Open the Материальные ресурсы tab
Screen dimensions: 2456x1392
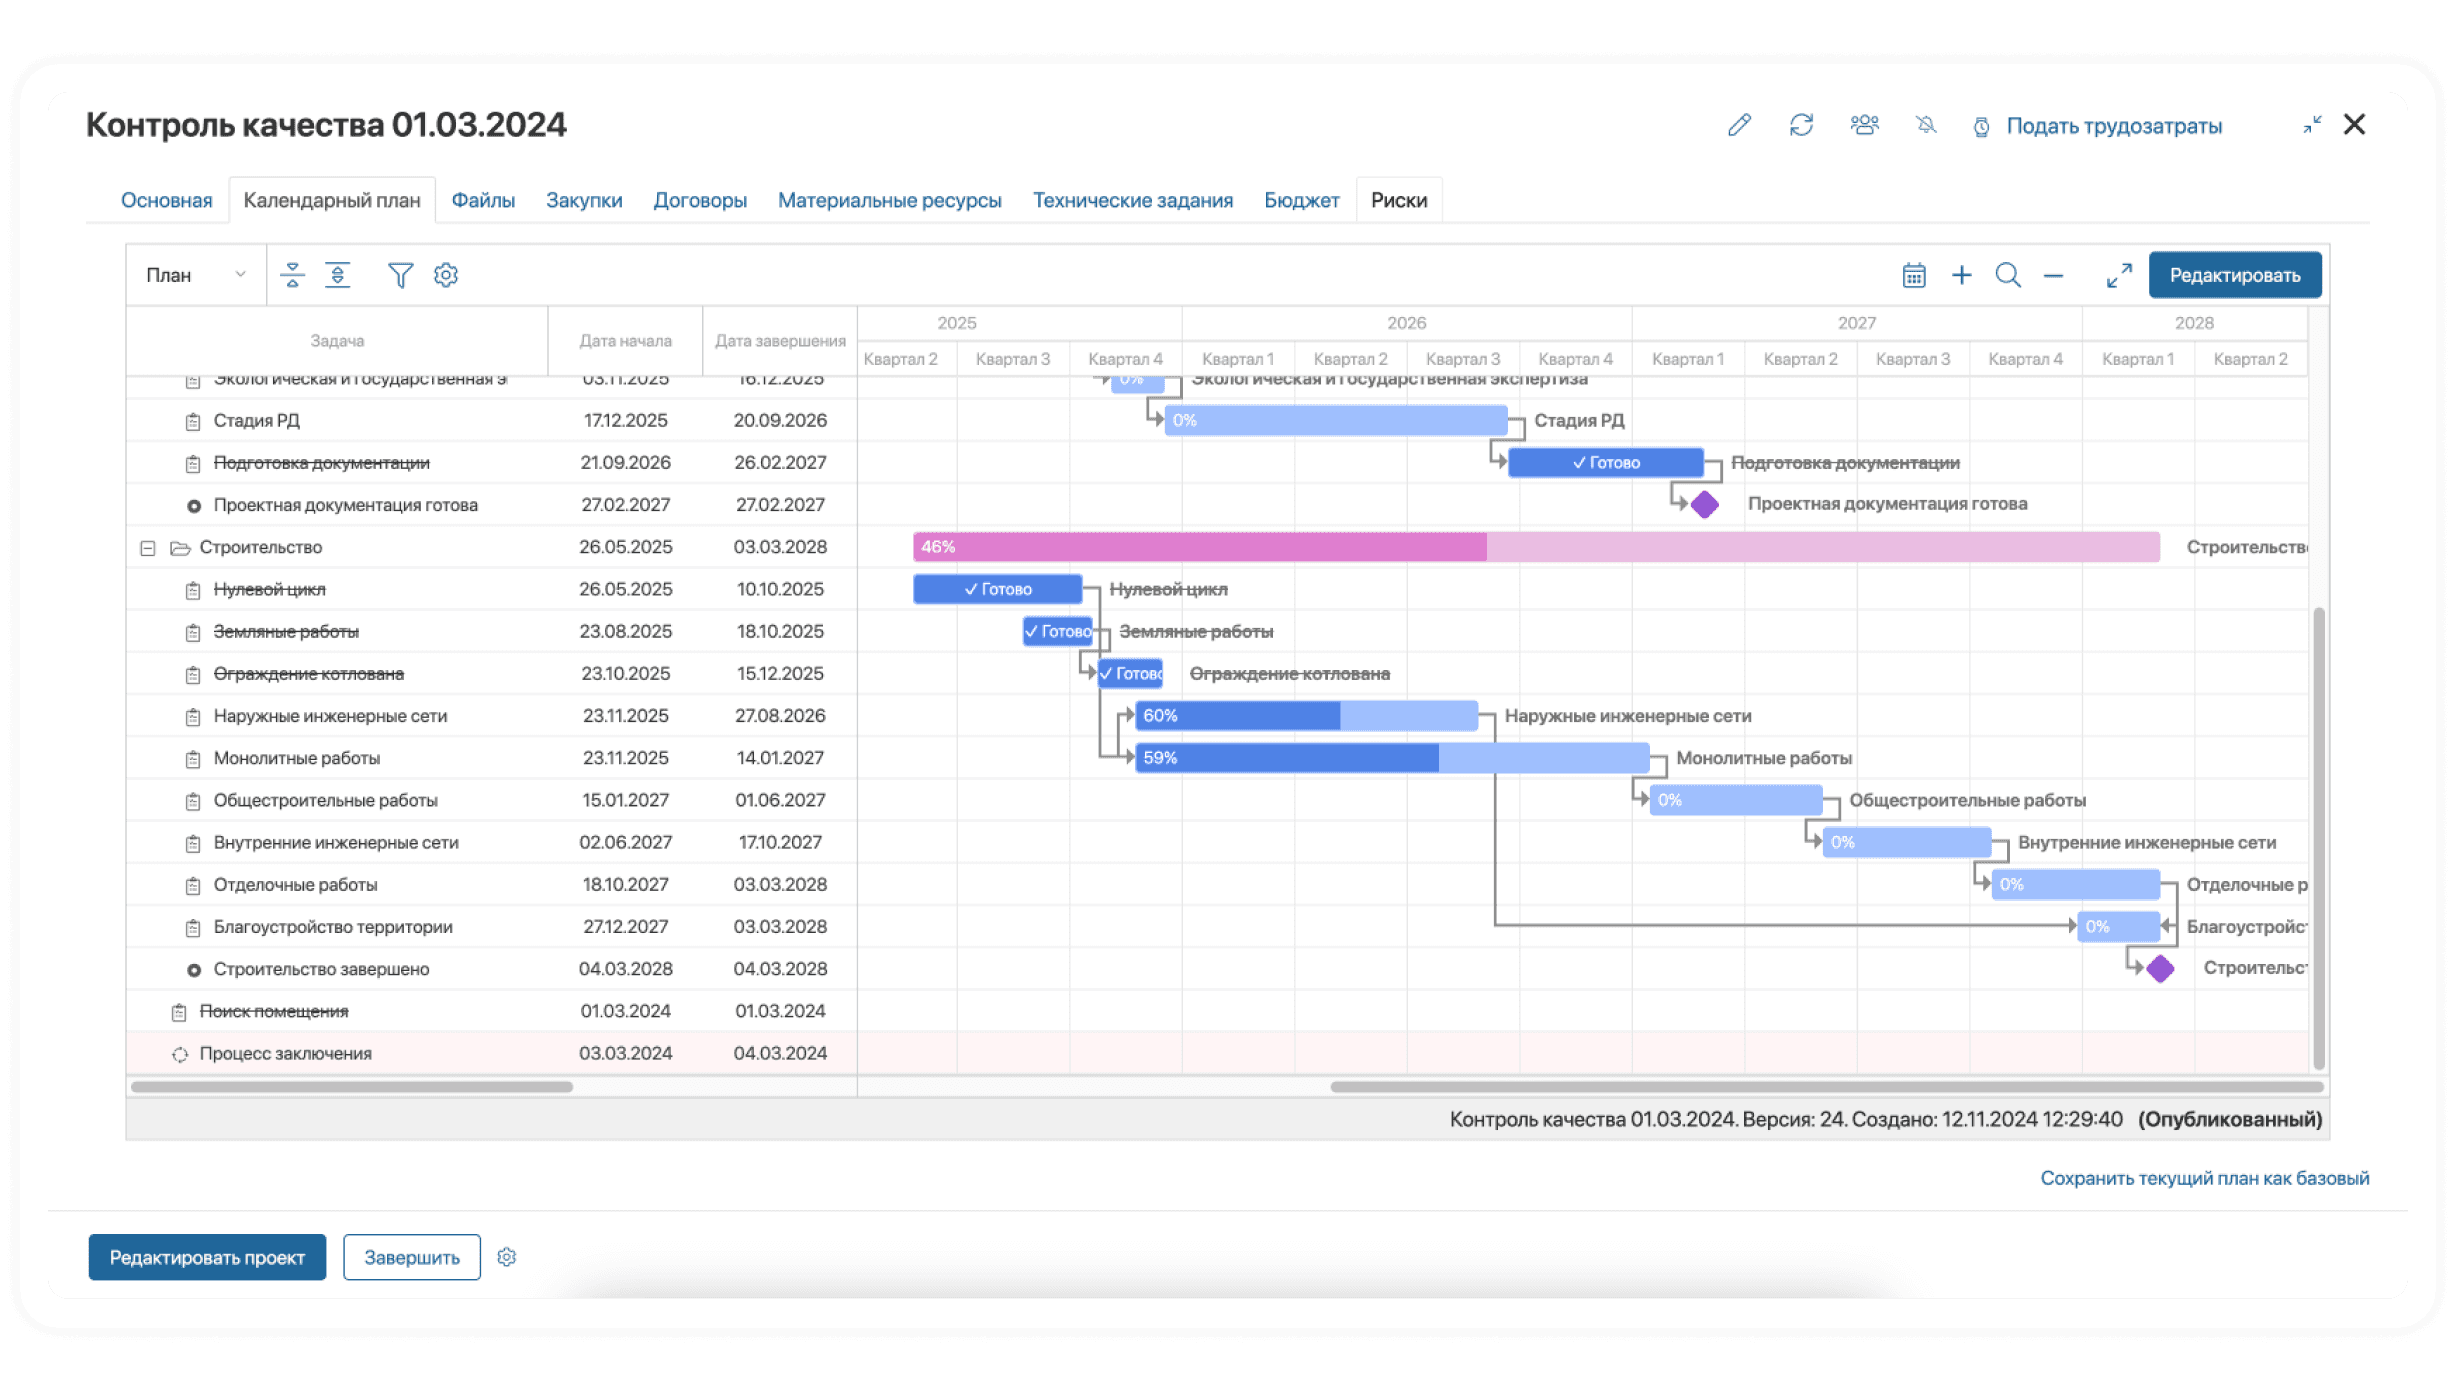click(889, 200)
